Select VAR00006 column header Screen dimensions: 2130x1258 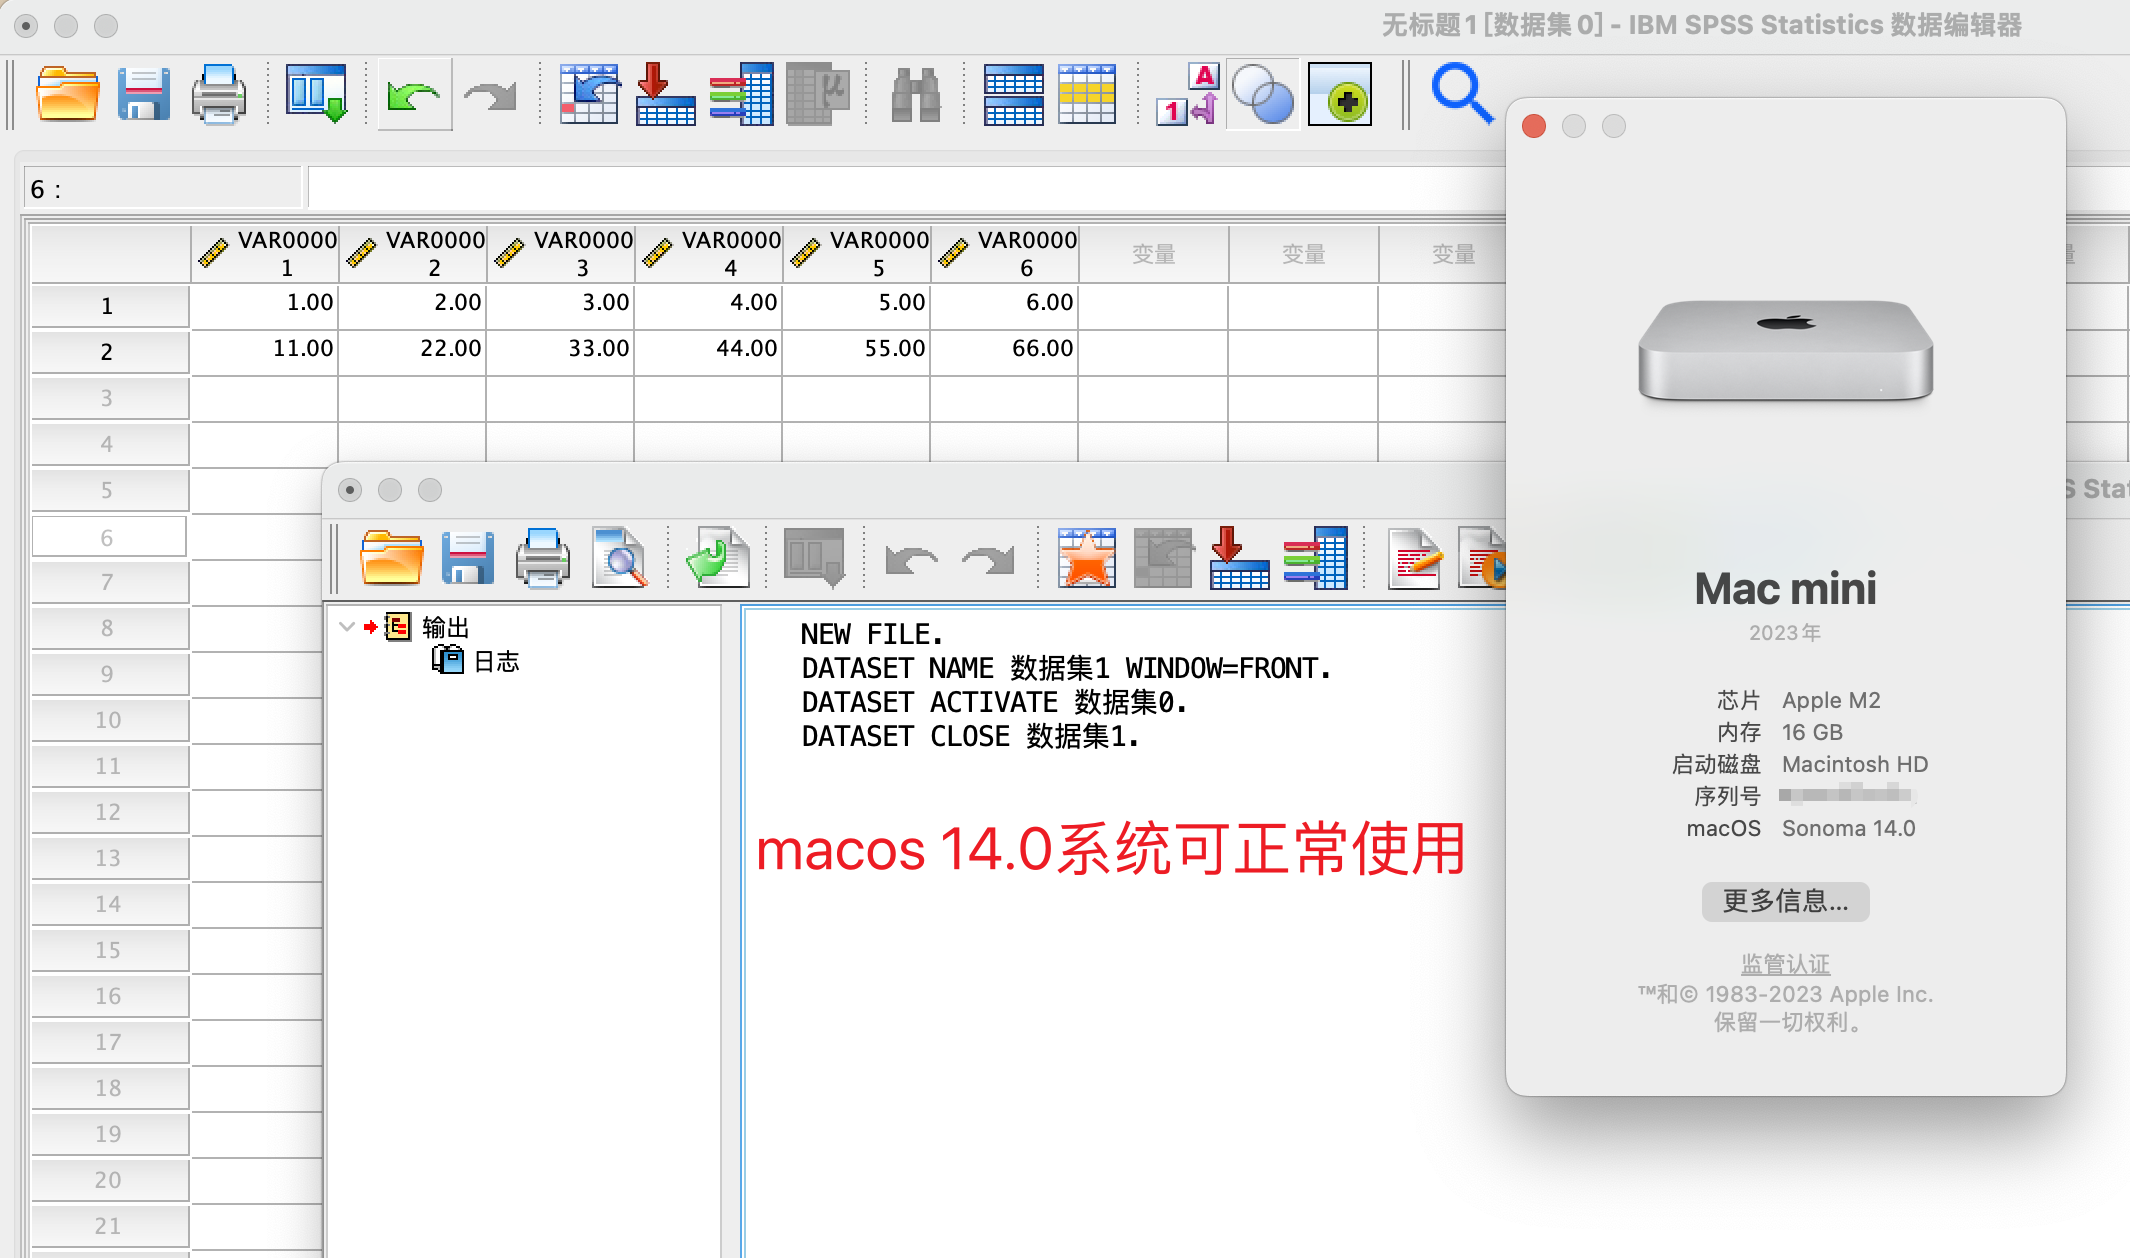[x=1004, y=254]
